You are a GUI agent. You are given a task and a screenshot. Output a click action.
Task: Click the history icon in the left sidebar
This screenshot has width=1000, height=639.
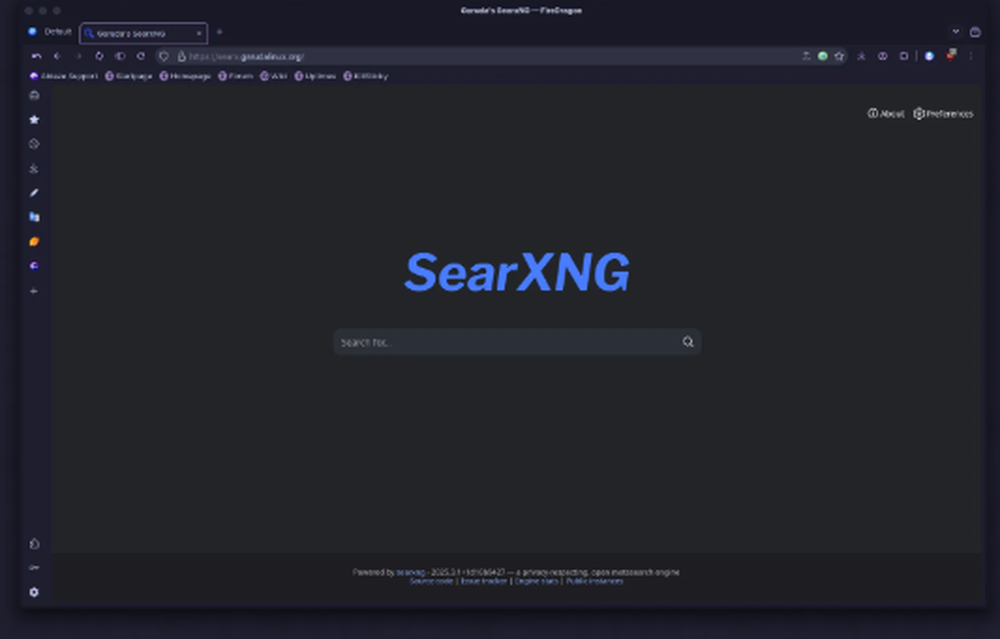point(34,143)
